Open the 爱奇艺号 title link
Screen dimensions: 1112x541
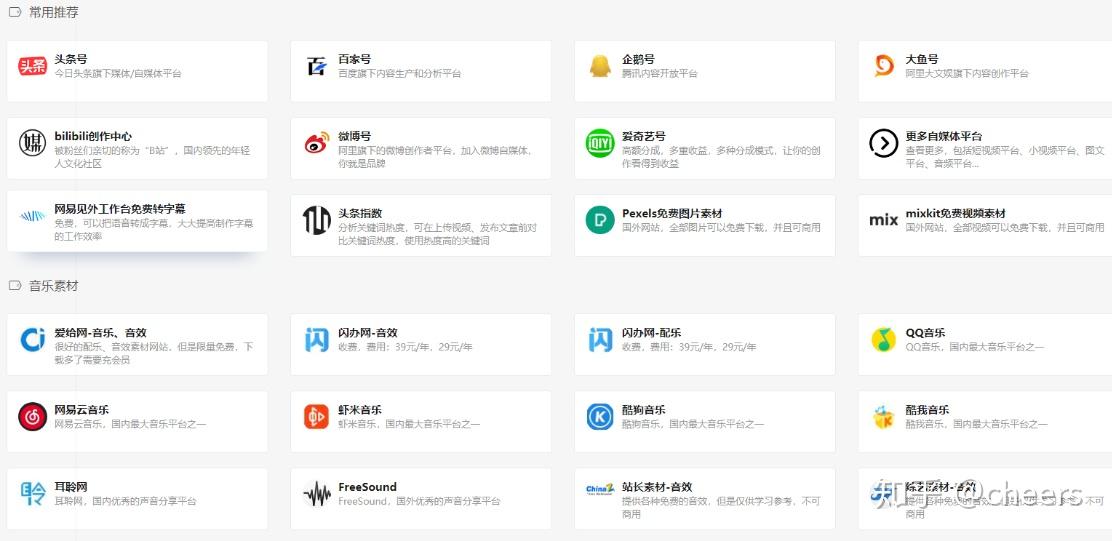coord(644,136)
